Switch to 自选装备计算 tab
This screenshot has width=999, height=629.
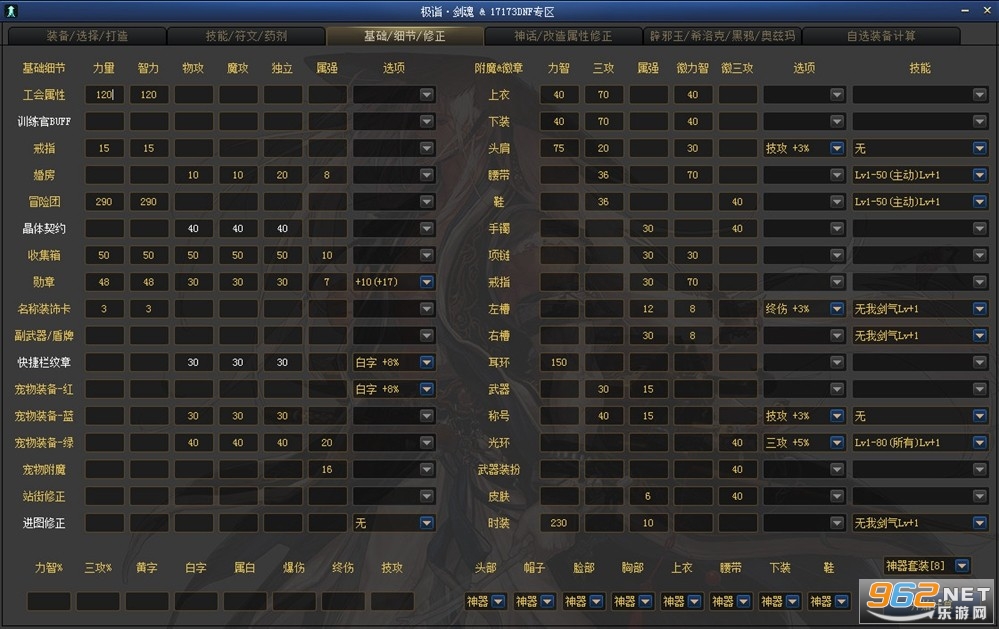(x=881, y=36)
